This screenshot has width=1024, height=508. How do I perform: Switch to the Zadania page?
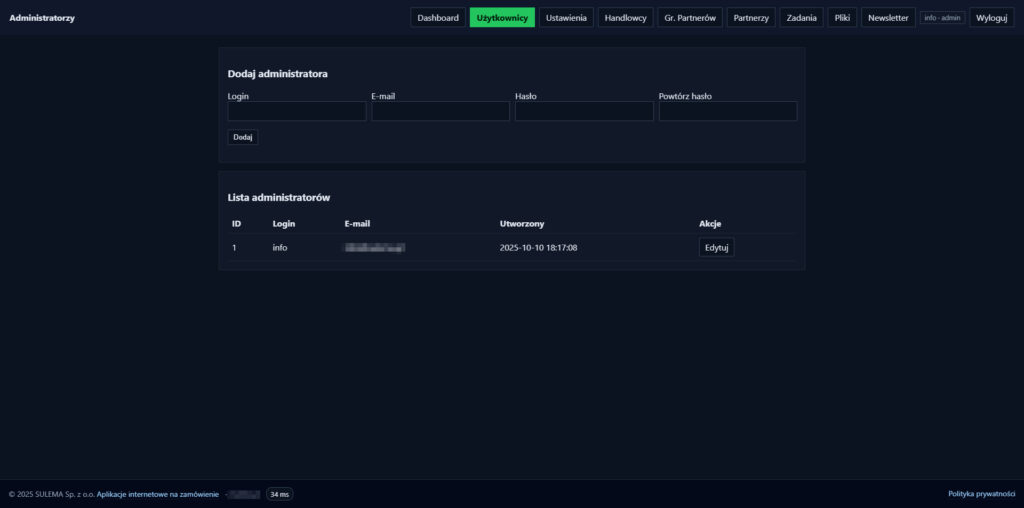(x=802, y=18)
